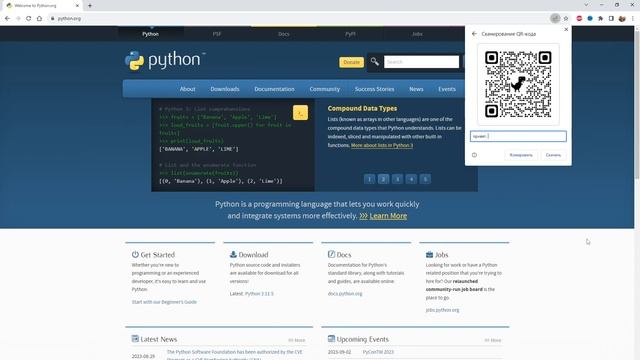Switch to the PyPI top tab
This screenshot has height=360, width=640.
coord(350,34)
